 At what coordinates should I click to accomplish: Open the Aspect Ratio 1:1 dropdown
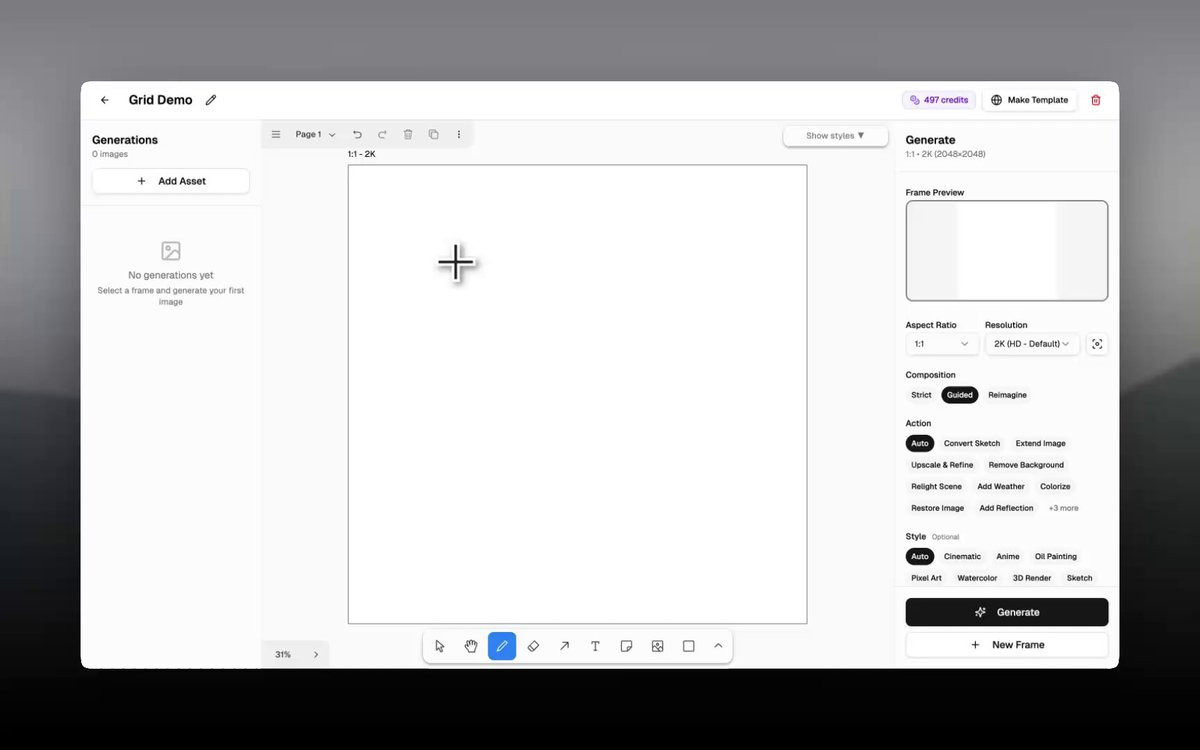pyautogui.click(x=942, y=344)
